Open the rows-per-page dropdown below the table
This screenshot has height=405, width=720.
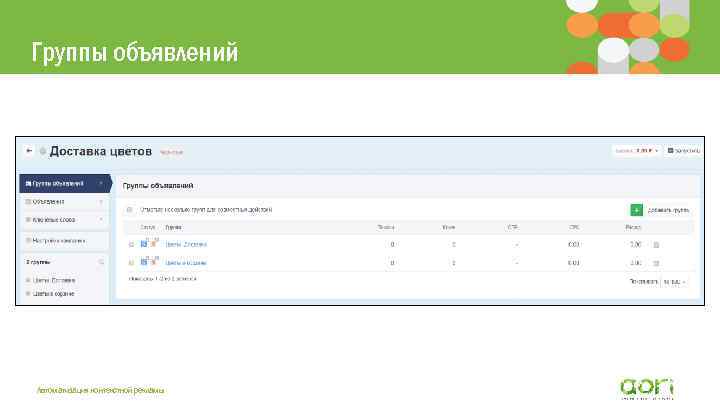pos(674,281)
